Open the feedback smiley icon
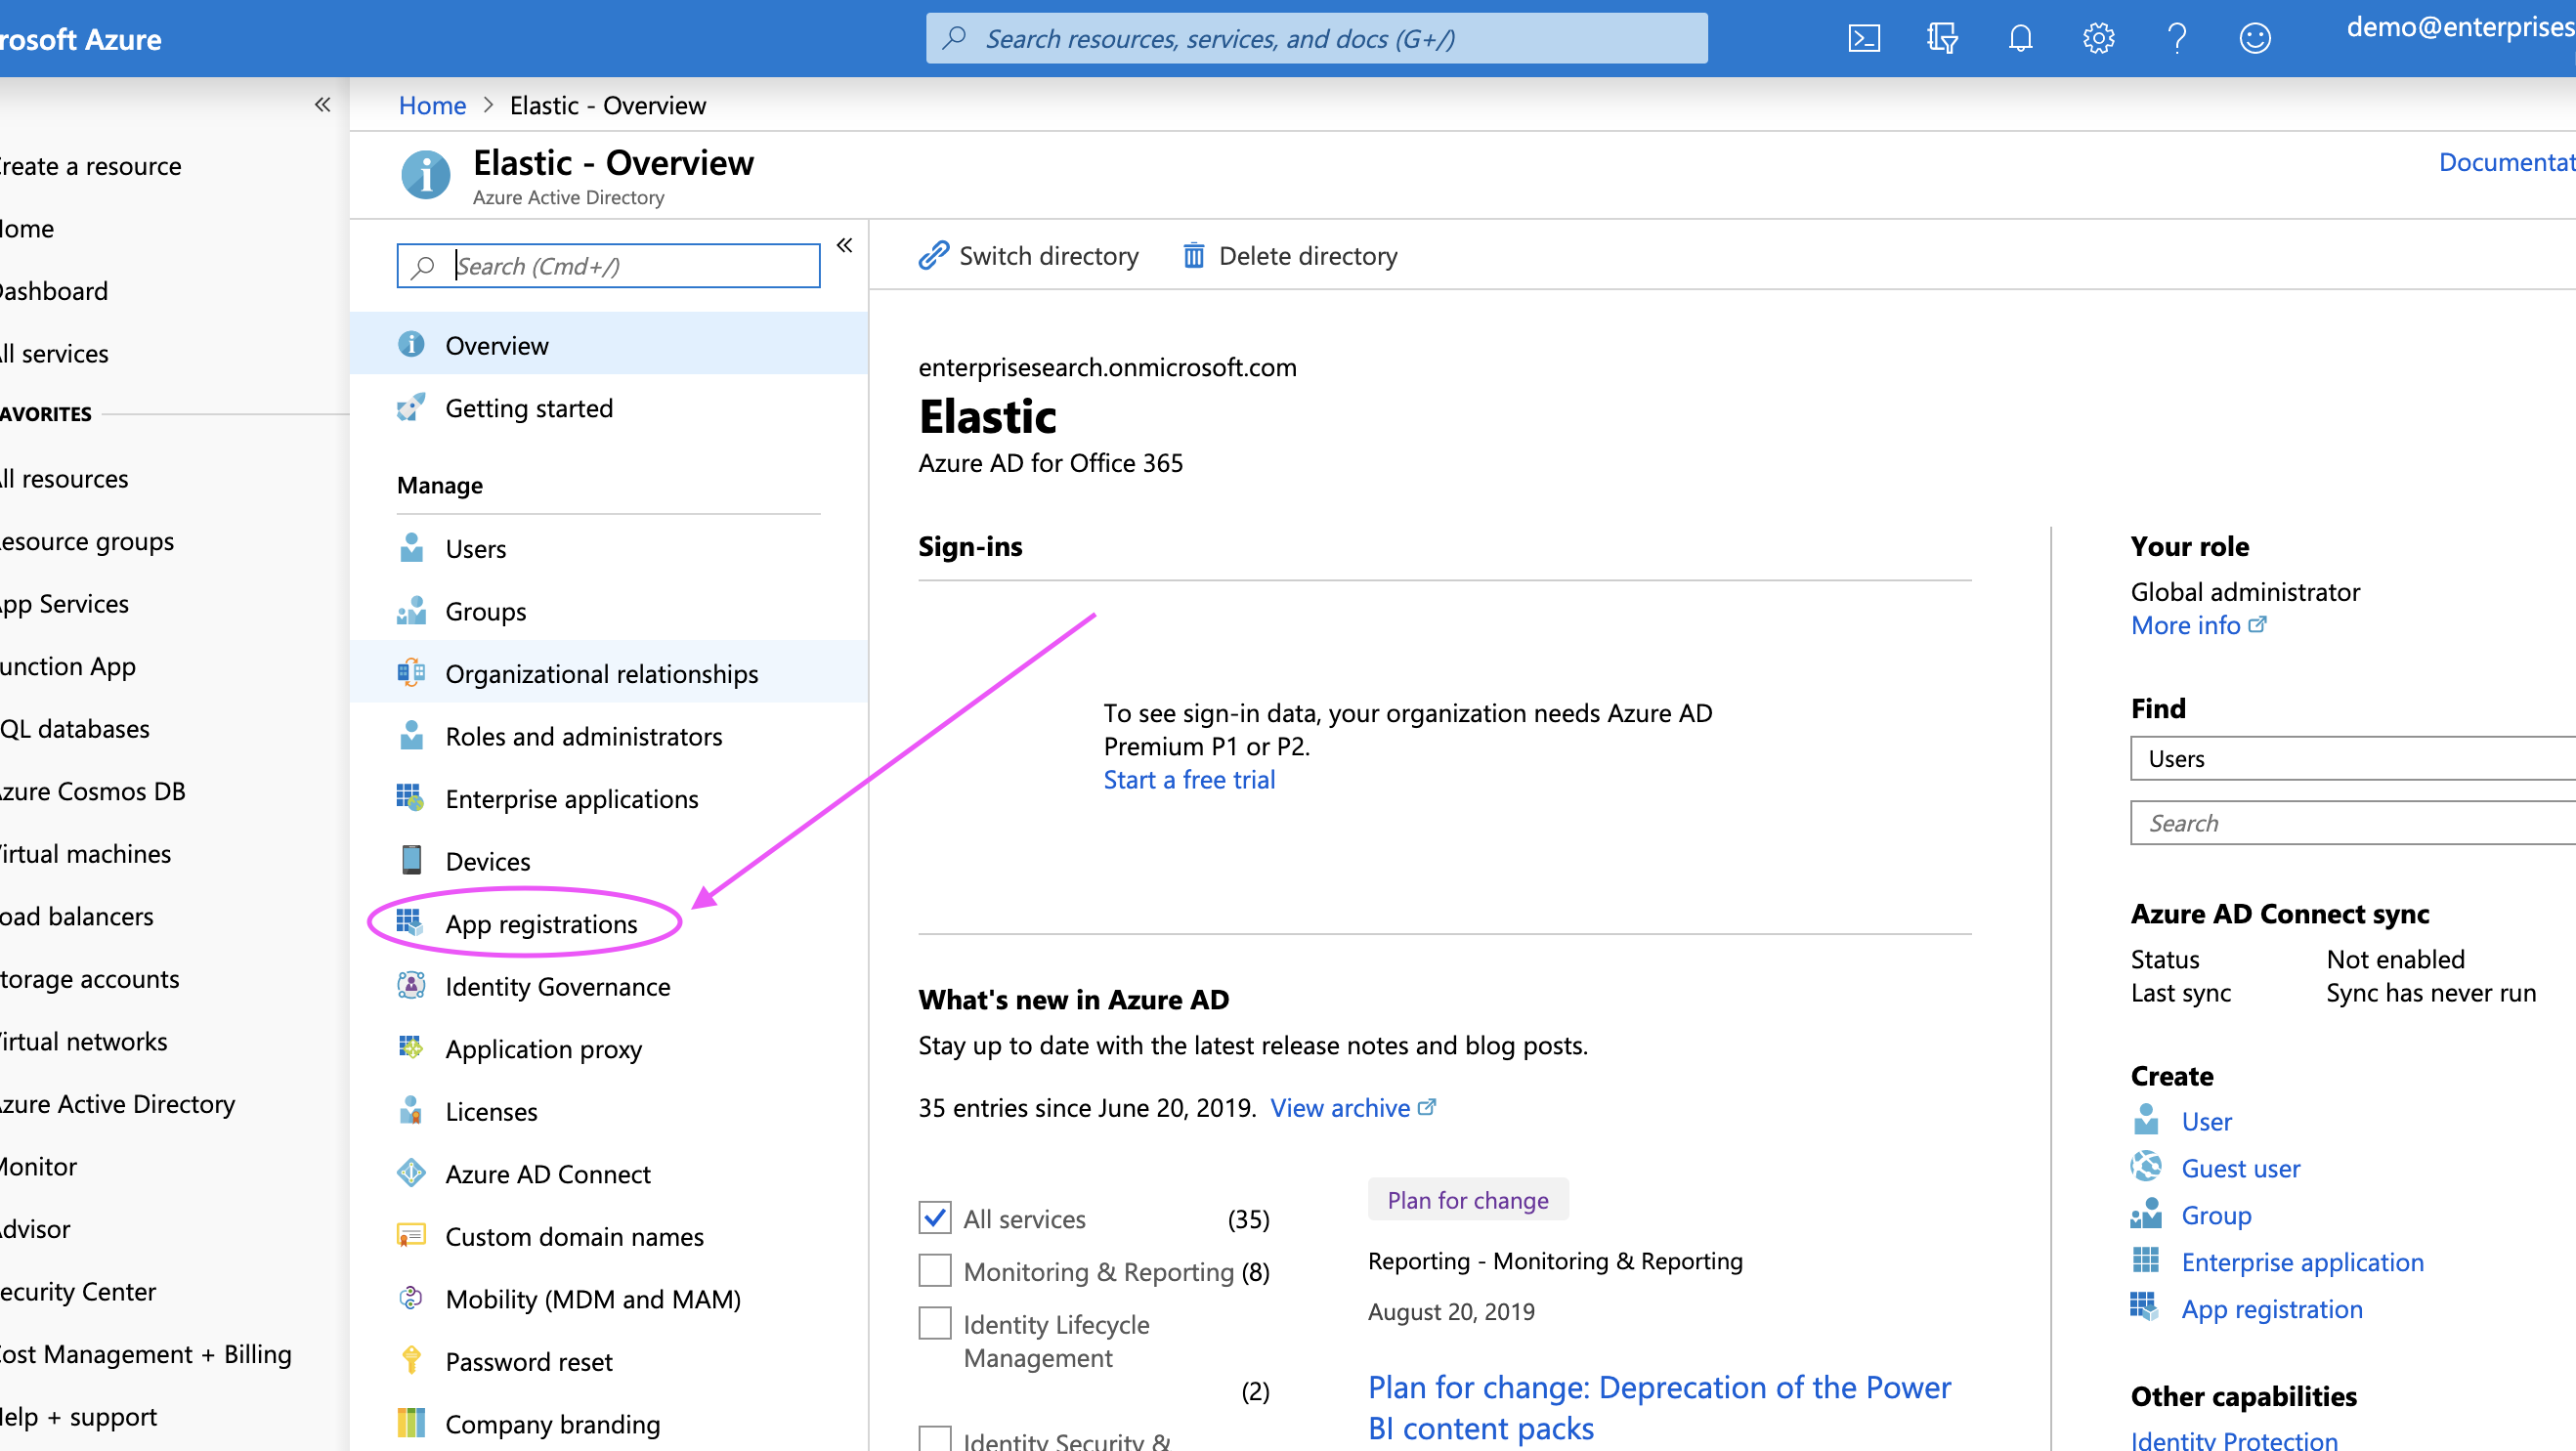Image resolution: width=2576 pixels, height=1451 pixels. pyautogui.click(x=2254, y=39)
